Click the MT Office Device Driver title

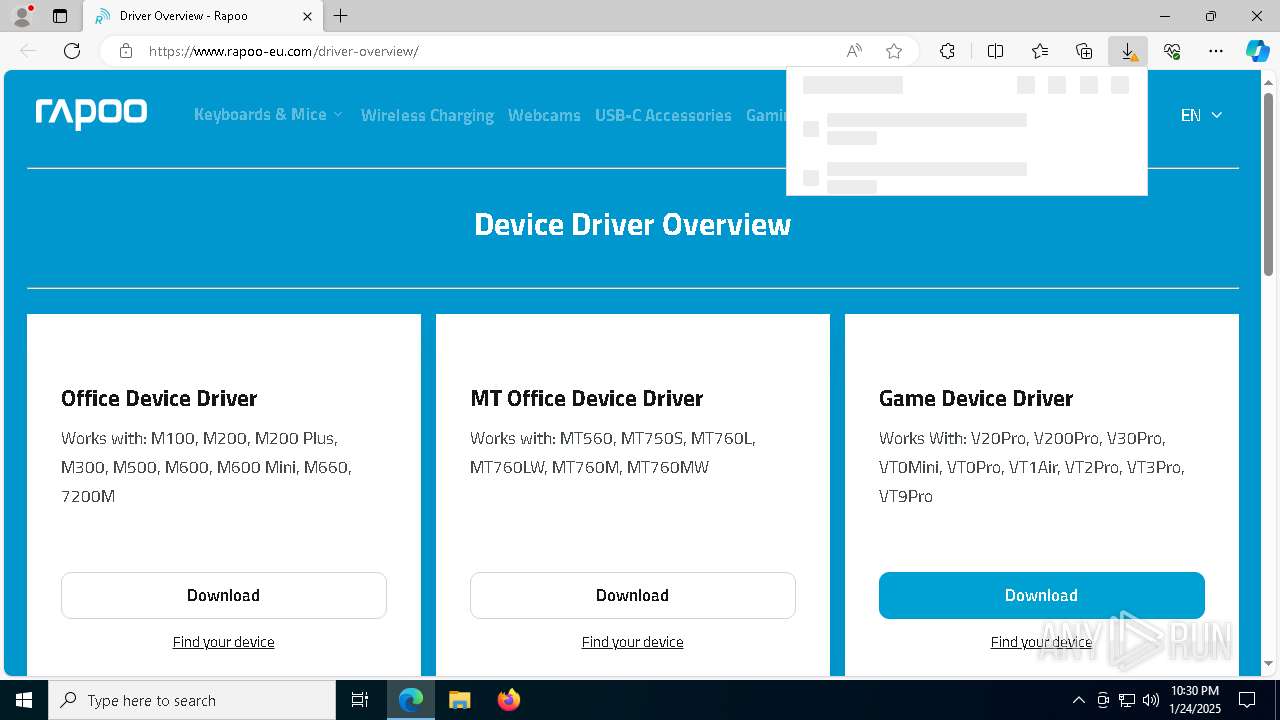click(587, 398)
